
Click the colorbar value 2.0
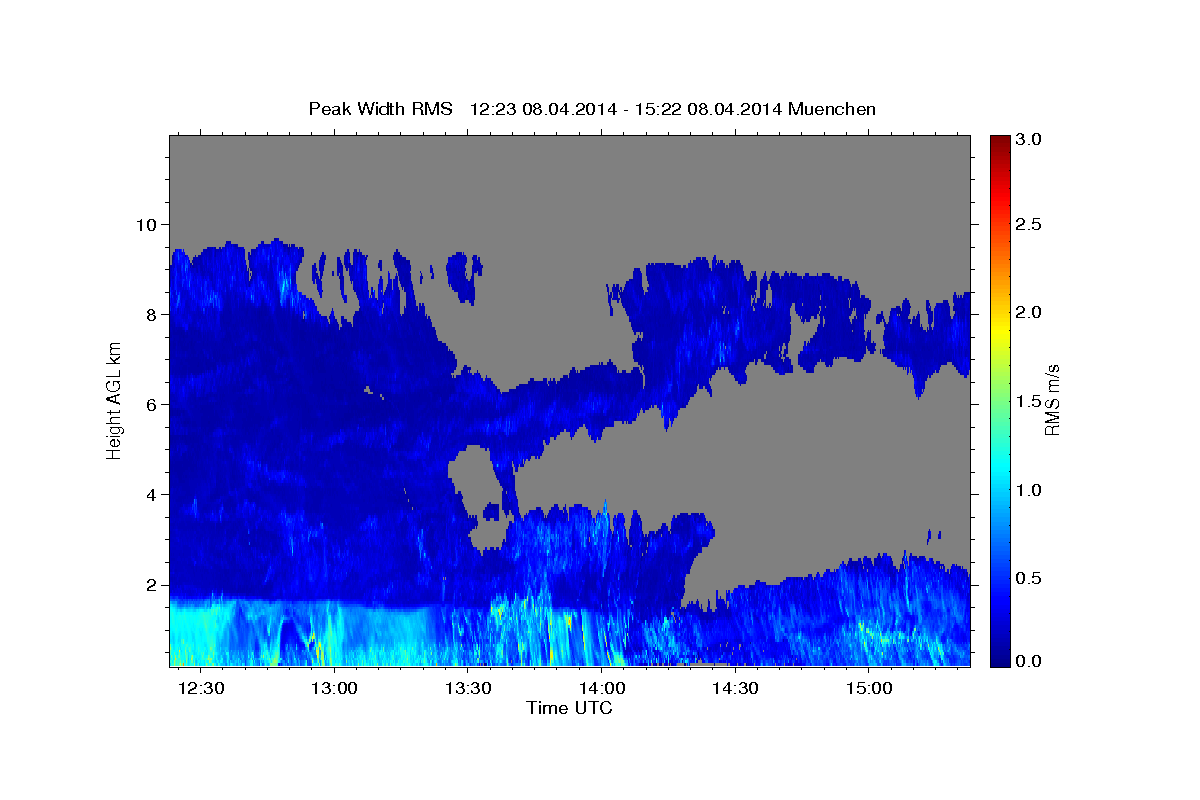[1028, 312]
